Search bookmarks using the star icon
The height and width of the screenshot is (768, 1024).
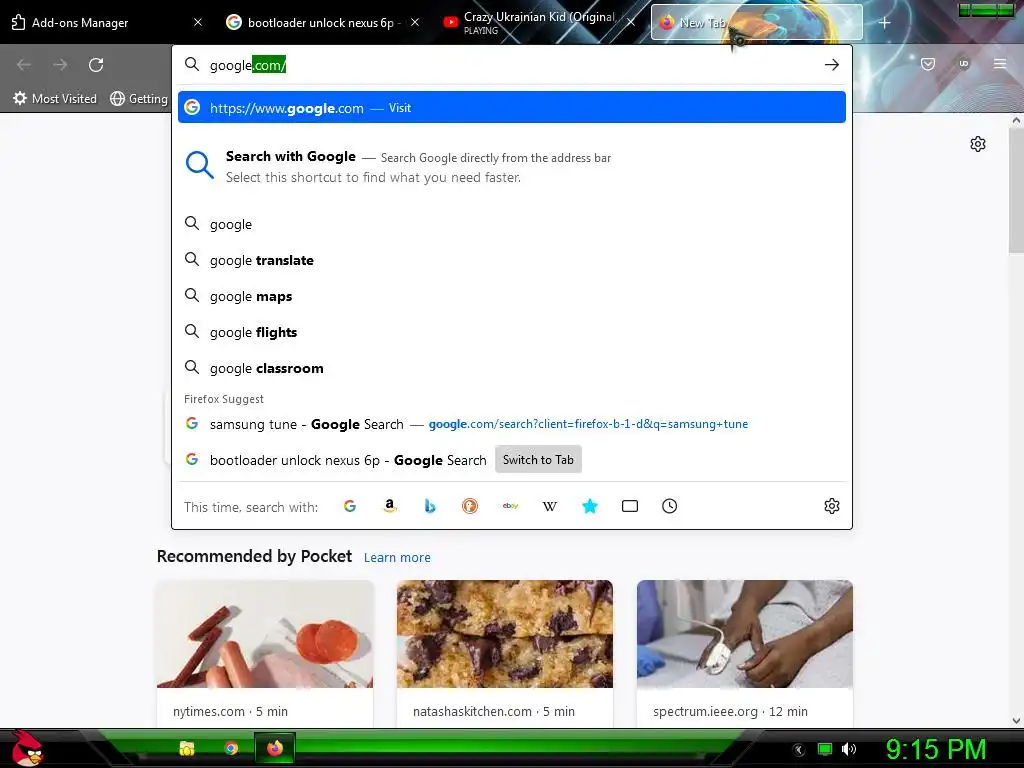click(590, 506)
